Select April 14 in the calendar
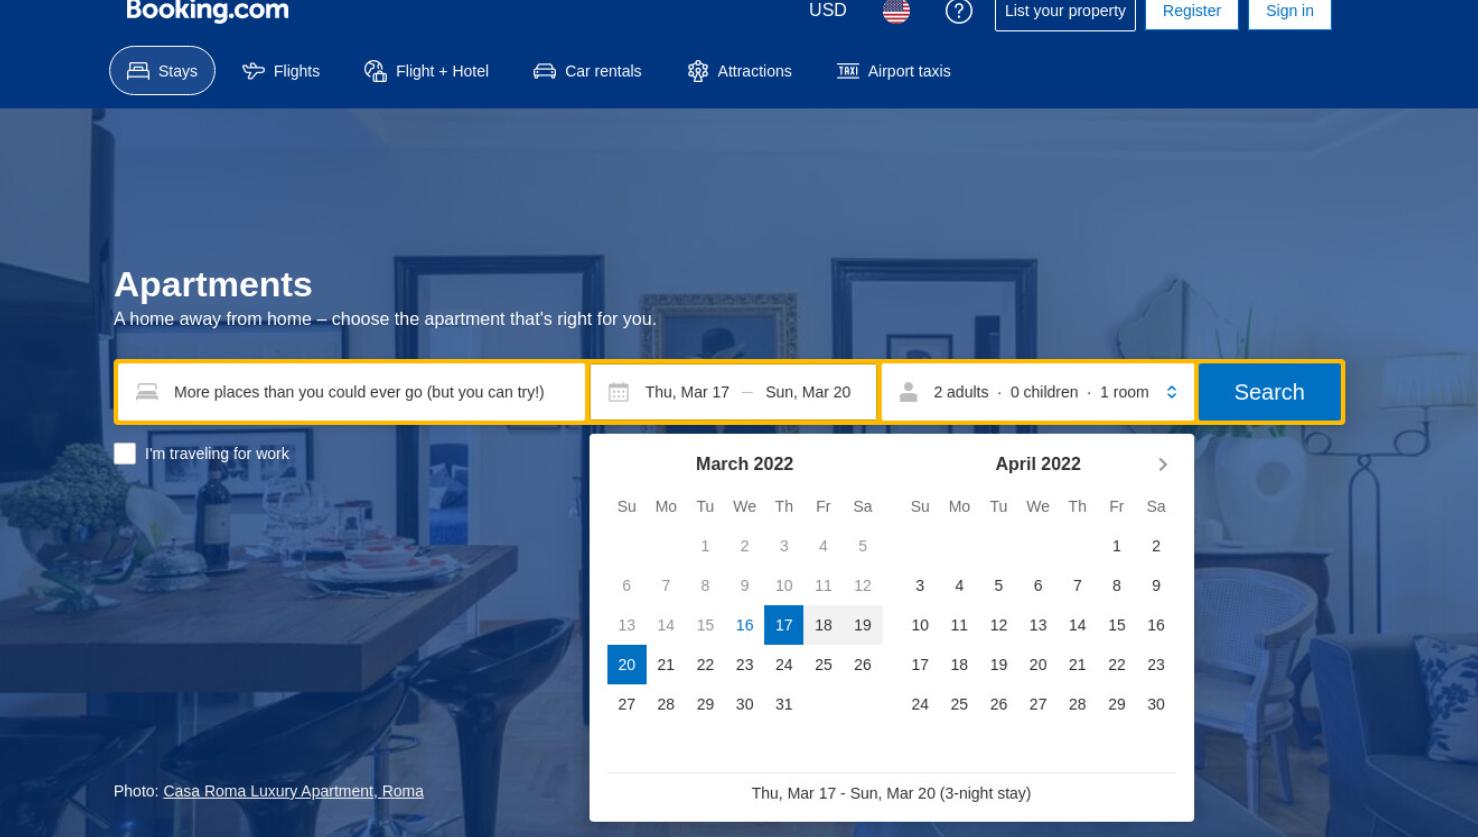 point(1077,625)
